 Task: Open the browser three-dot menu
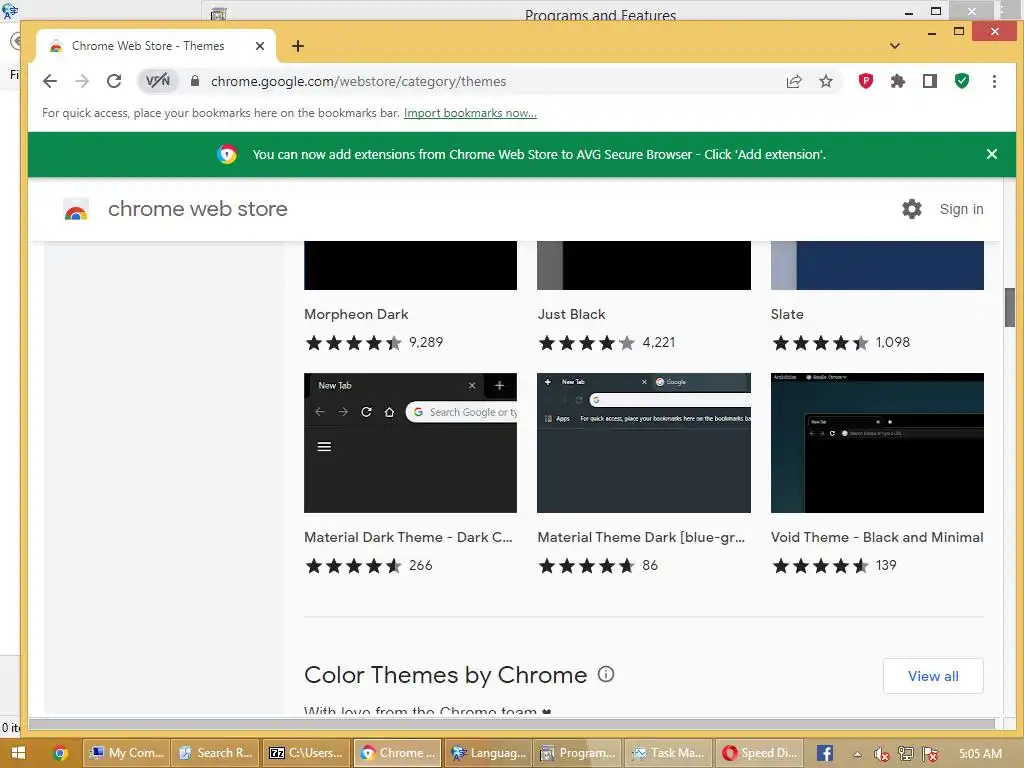pyautogui.click(x=994, y=81)
